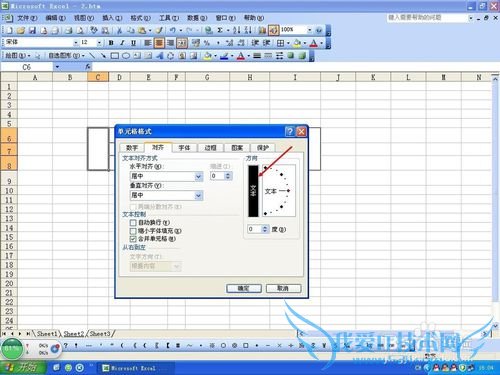The image size is (500, 375).
Task: Click the Align Right icon
Action: pos(171,43)
